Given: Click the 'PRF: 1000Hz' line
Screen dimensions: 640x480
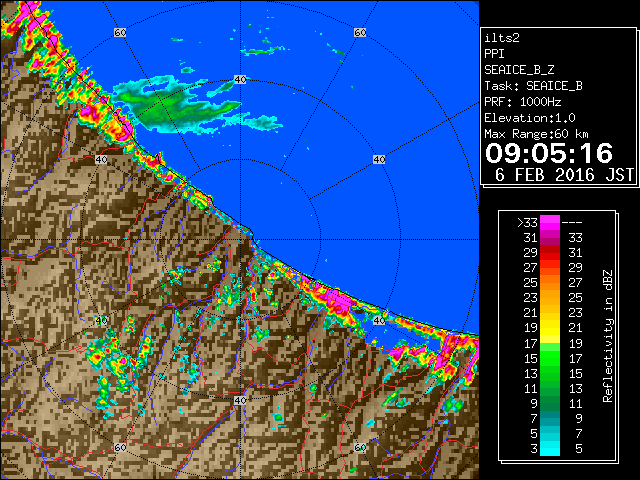Looking at the screenshot, I should pyautogui.click(x=522, y=102).
